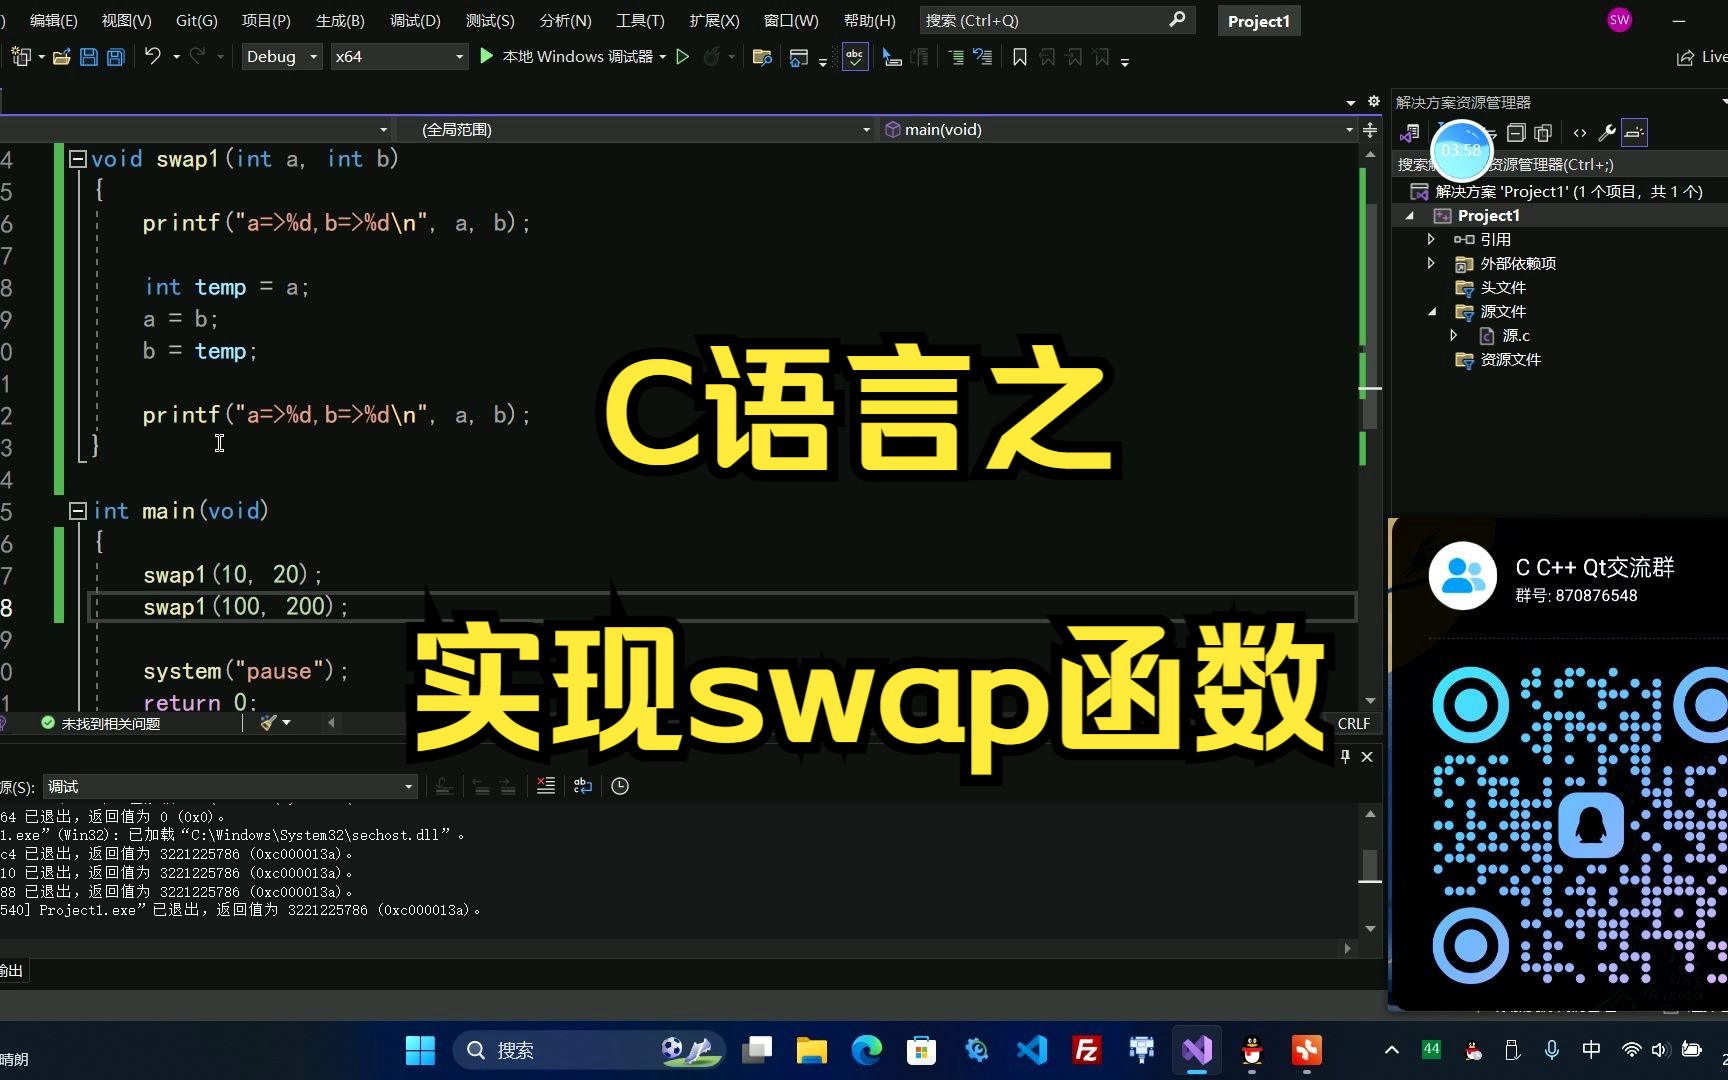Select the 输出 tab at the bottom
This screenshot has width=1728, height=1080.
(x=12, y=970)
